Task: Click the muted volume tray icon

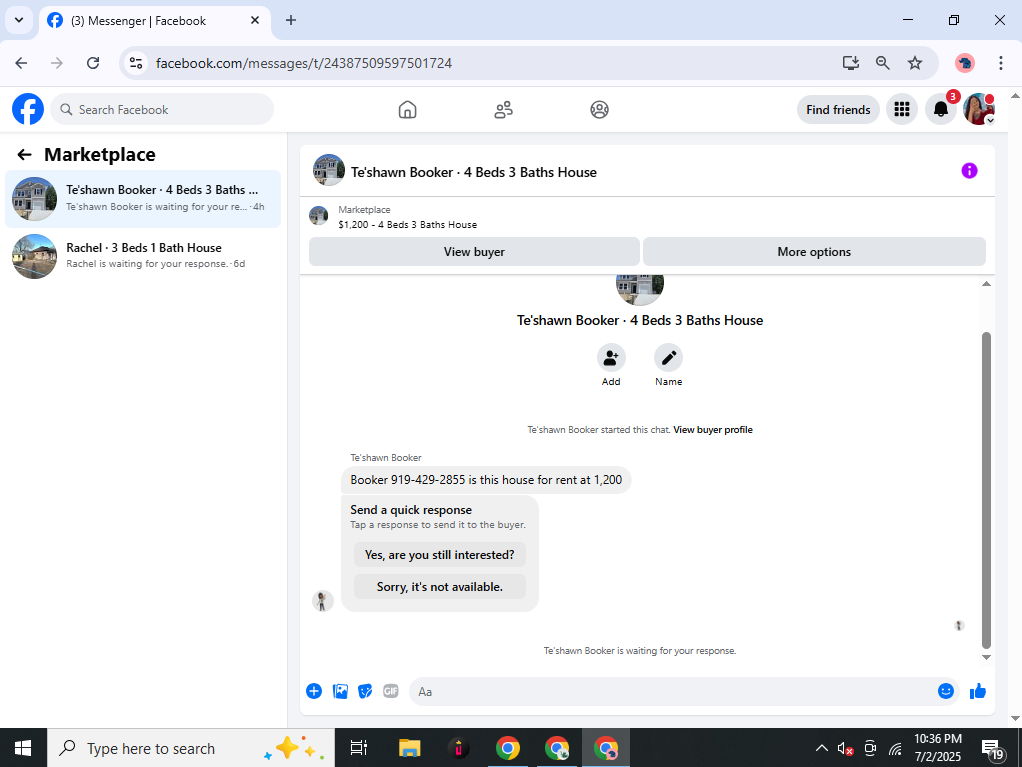Action: (x=845, y=749)
